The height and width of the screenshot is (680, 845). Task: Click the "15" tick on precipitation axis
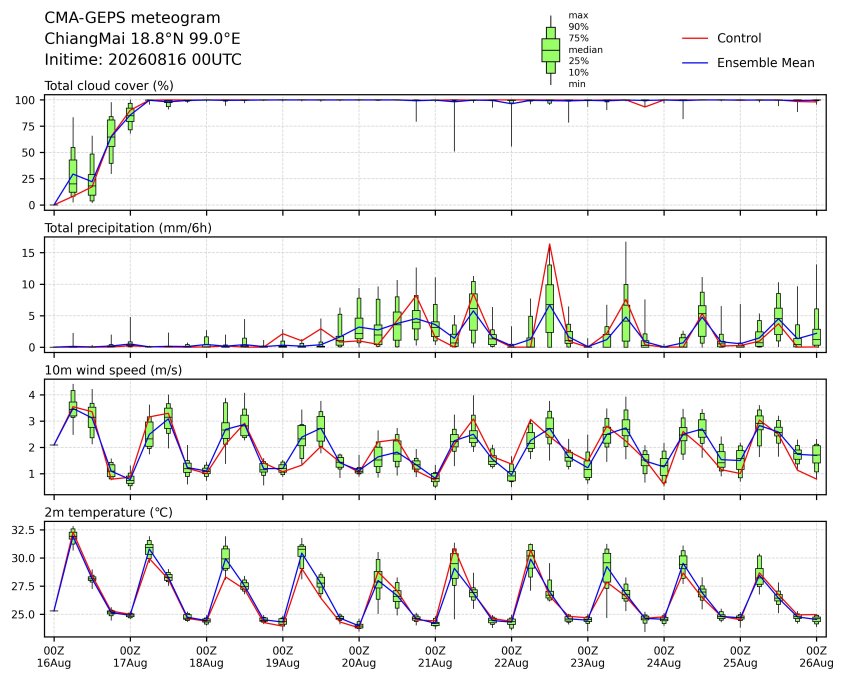[x=29, y=253]
